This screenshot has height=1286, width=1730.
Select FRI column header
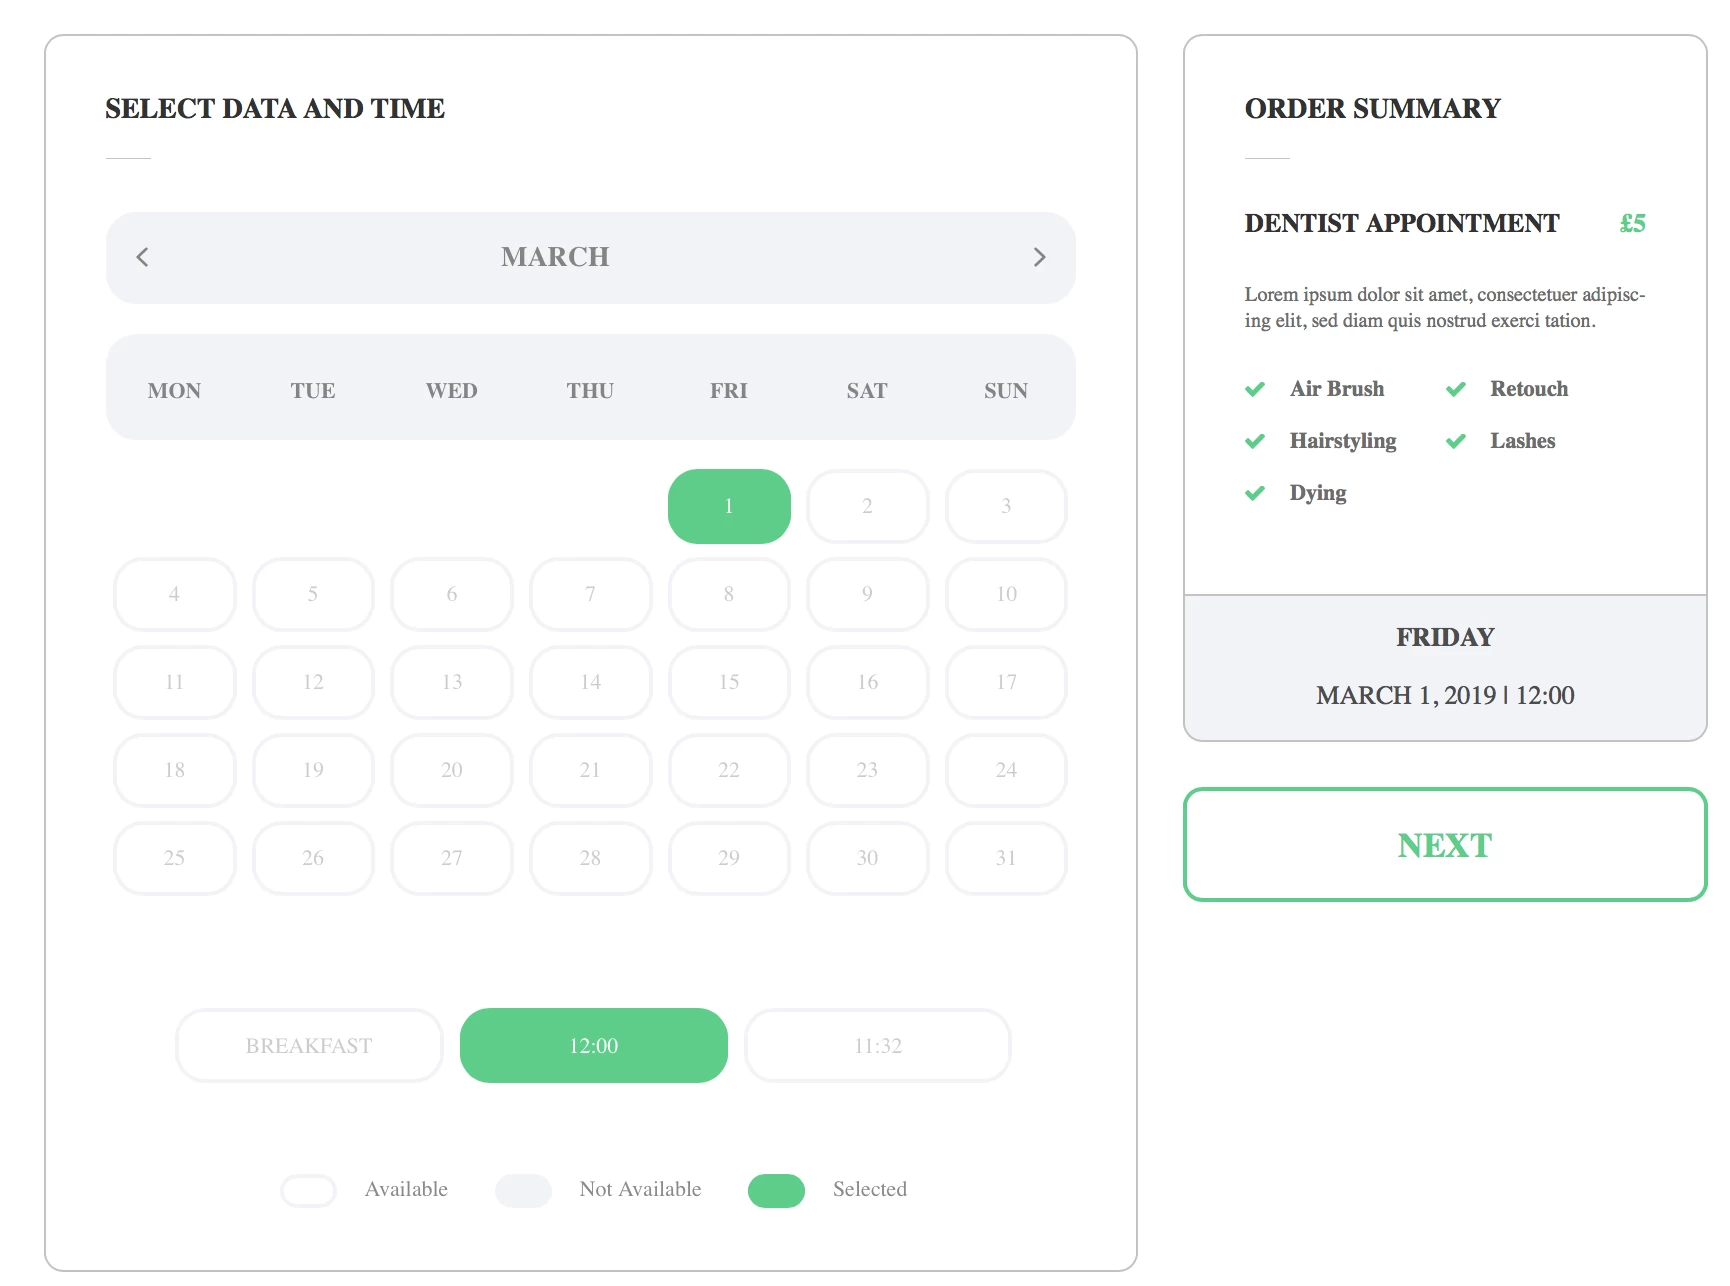[729, 391]
